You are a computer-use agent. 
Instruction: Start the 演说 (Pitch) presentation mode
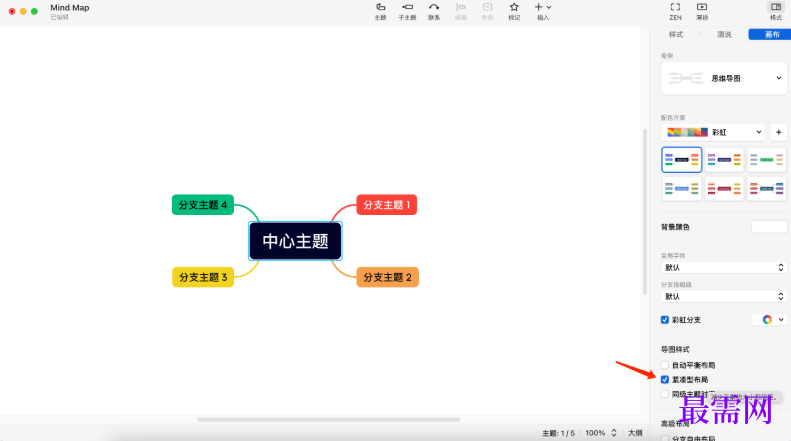pos(702,10)
